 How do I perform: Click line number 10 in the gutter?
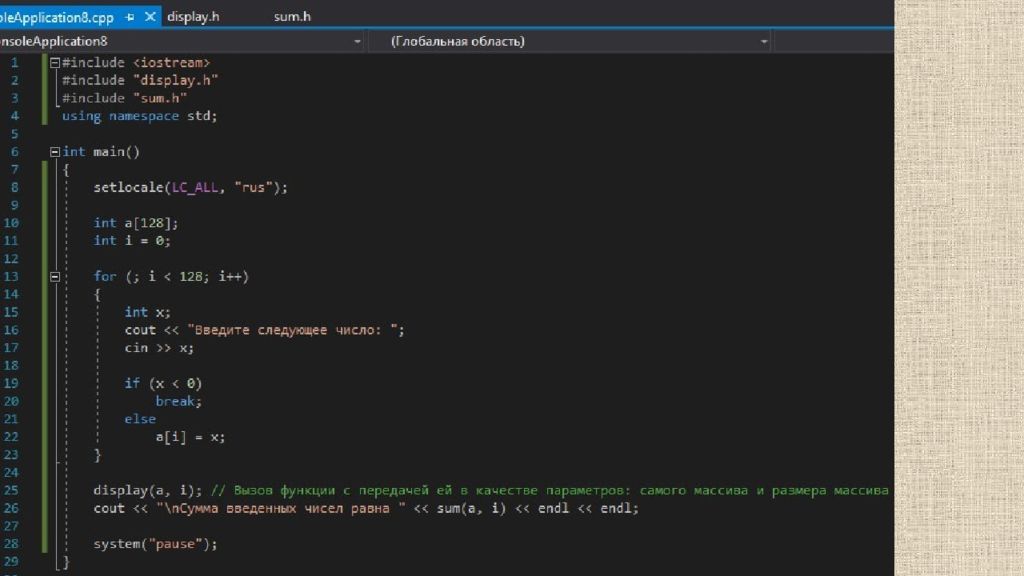point(13,223)
